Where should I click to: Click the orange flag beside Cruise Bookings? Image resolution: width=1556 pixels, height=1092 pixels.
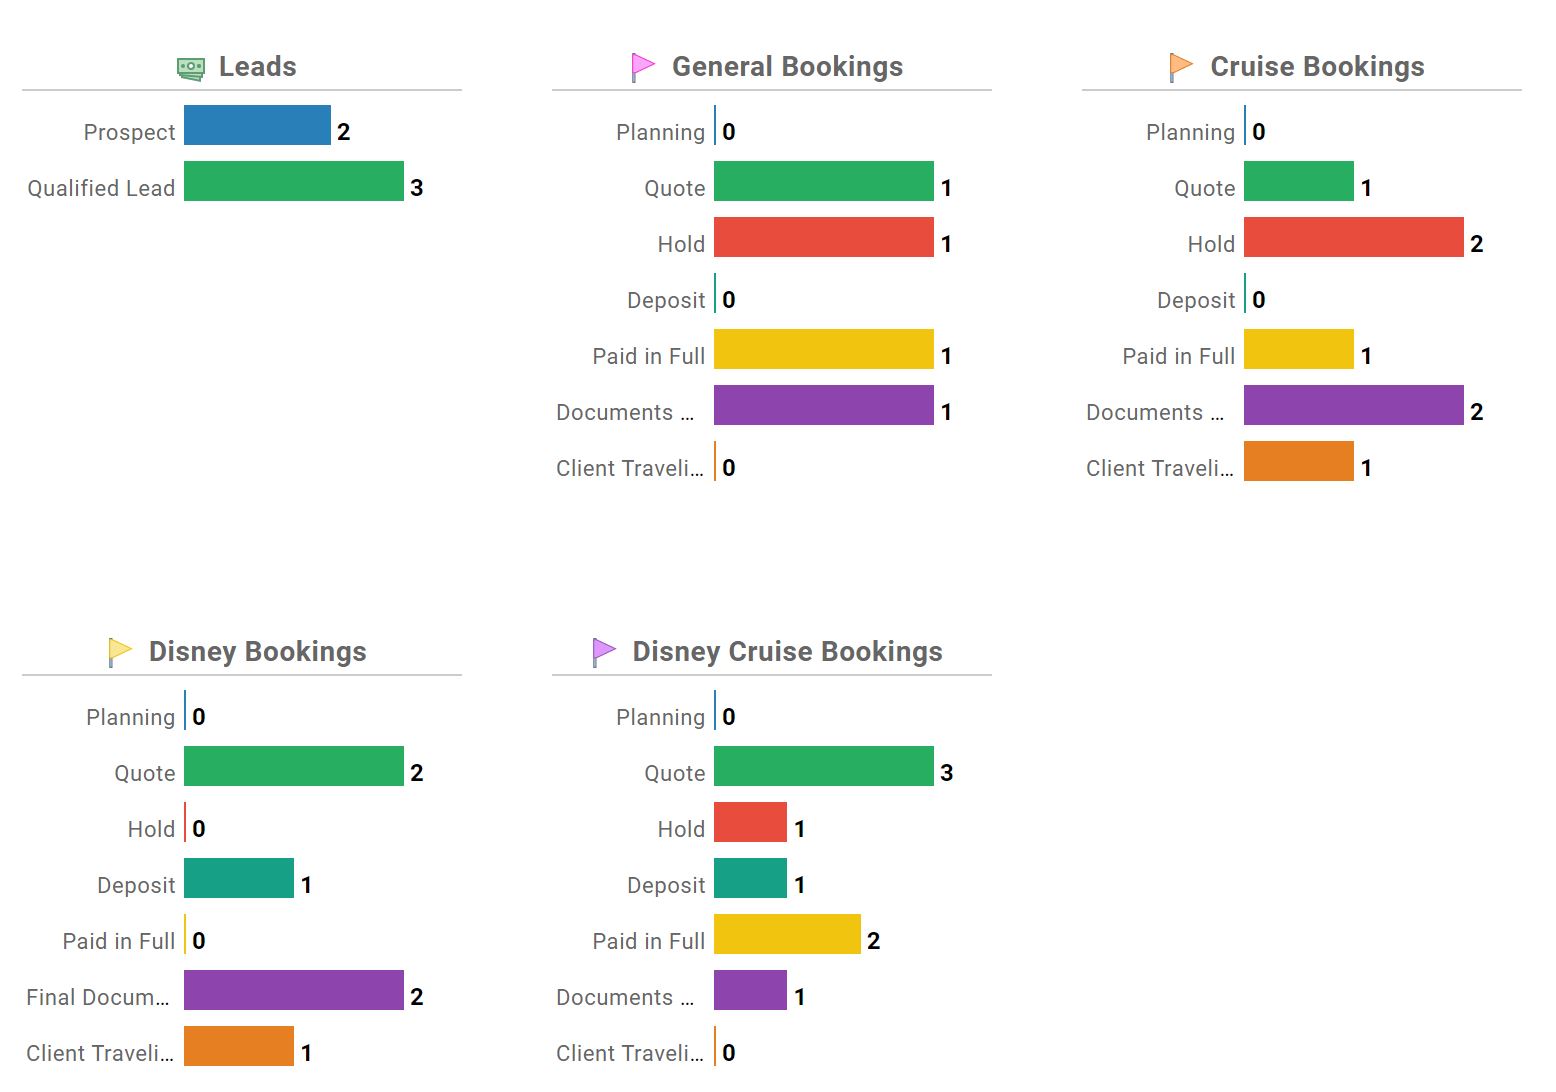[1181, 67]
